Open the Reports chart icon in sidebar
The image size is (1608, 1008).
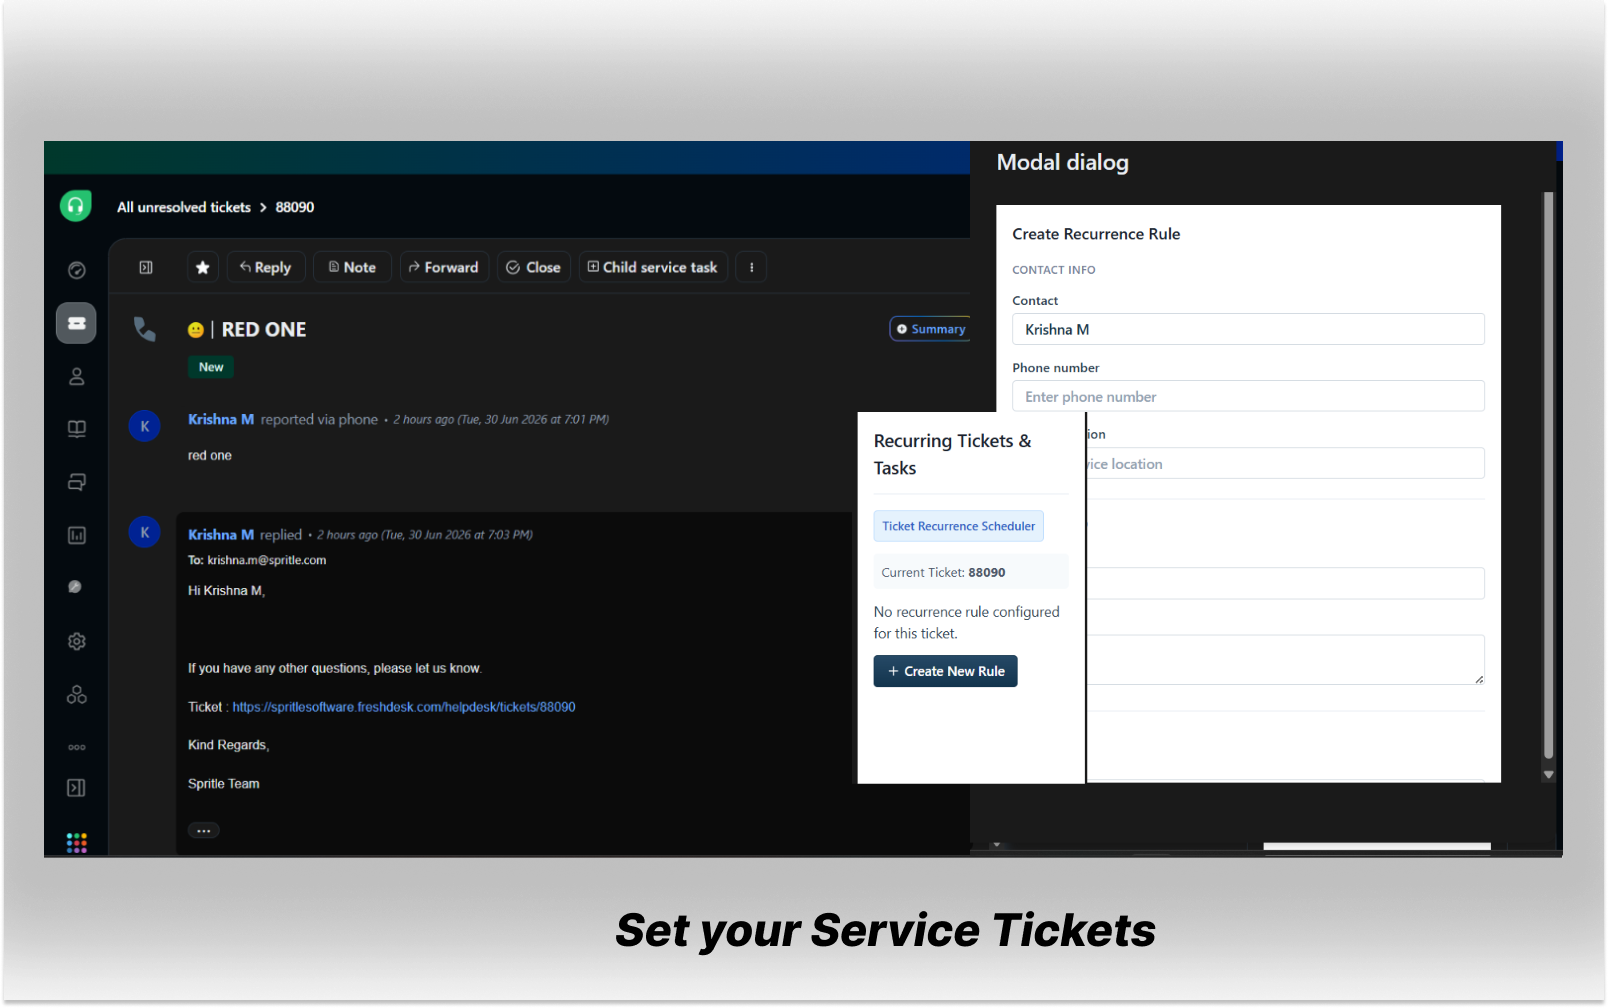77,536
